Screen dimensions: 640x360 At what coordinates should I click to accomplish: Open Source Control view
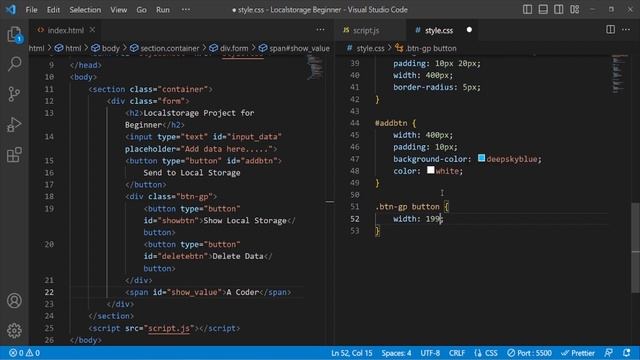[14, 94]
